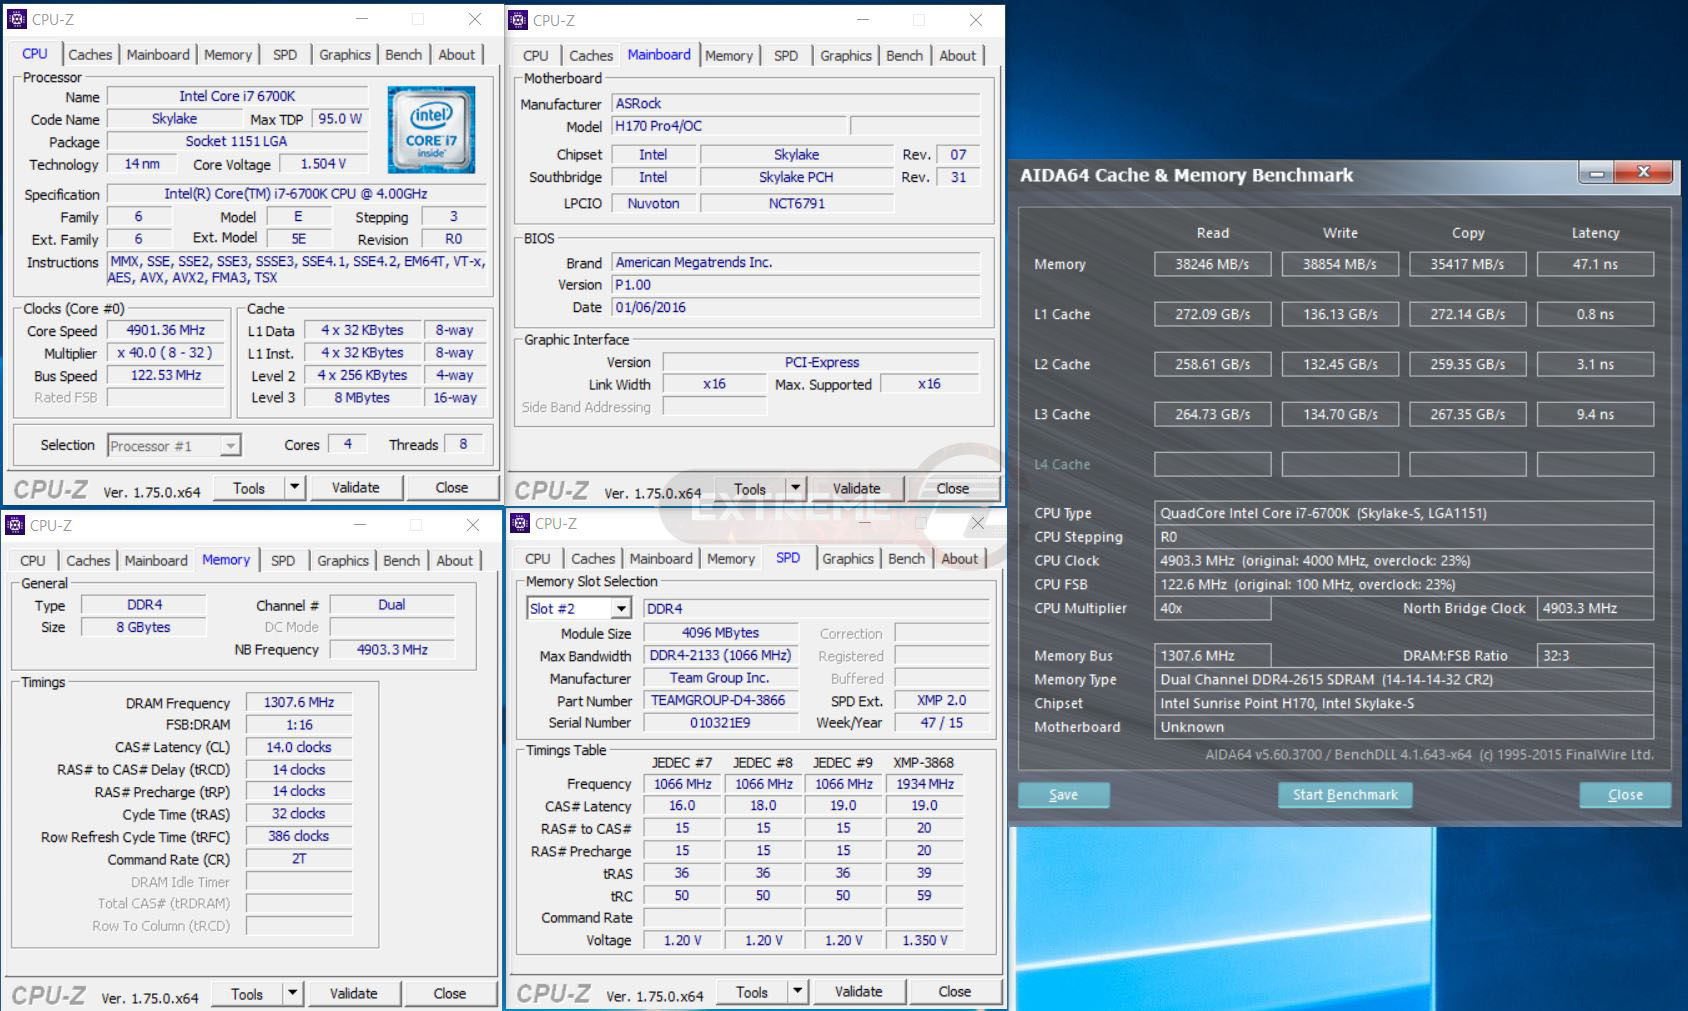Click Validate in the CPU window

pyautogui.click(x=355, y=488)
